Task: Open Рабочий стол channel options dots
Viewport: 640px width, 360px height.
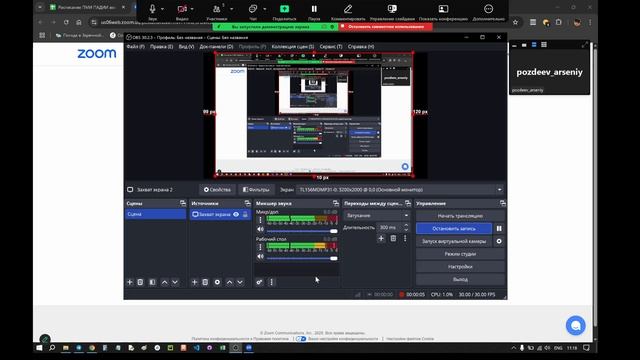Action: pos(260,247)
